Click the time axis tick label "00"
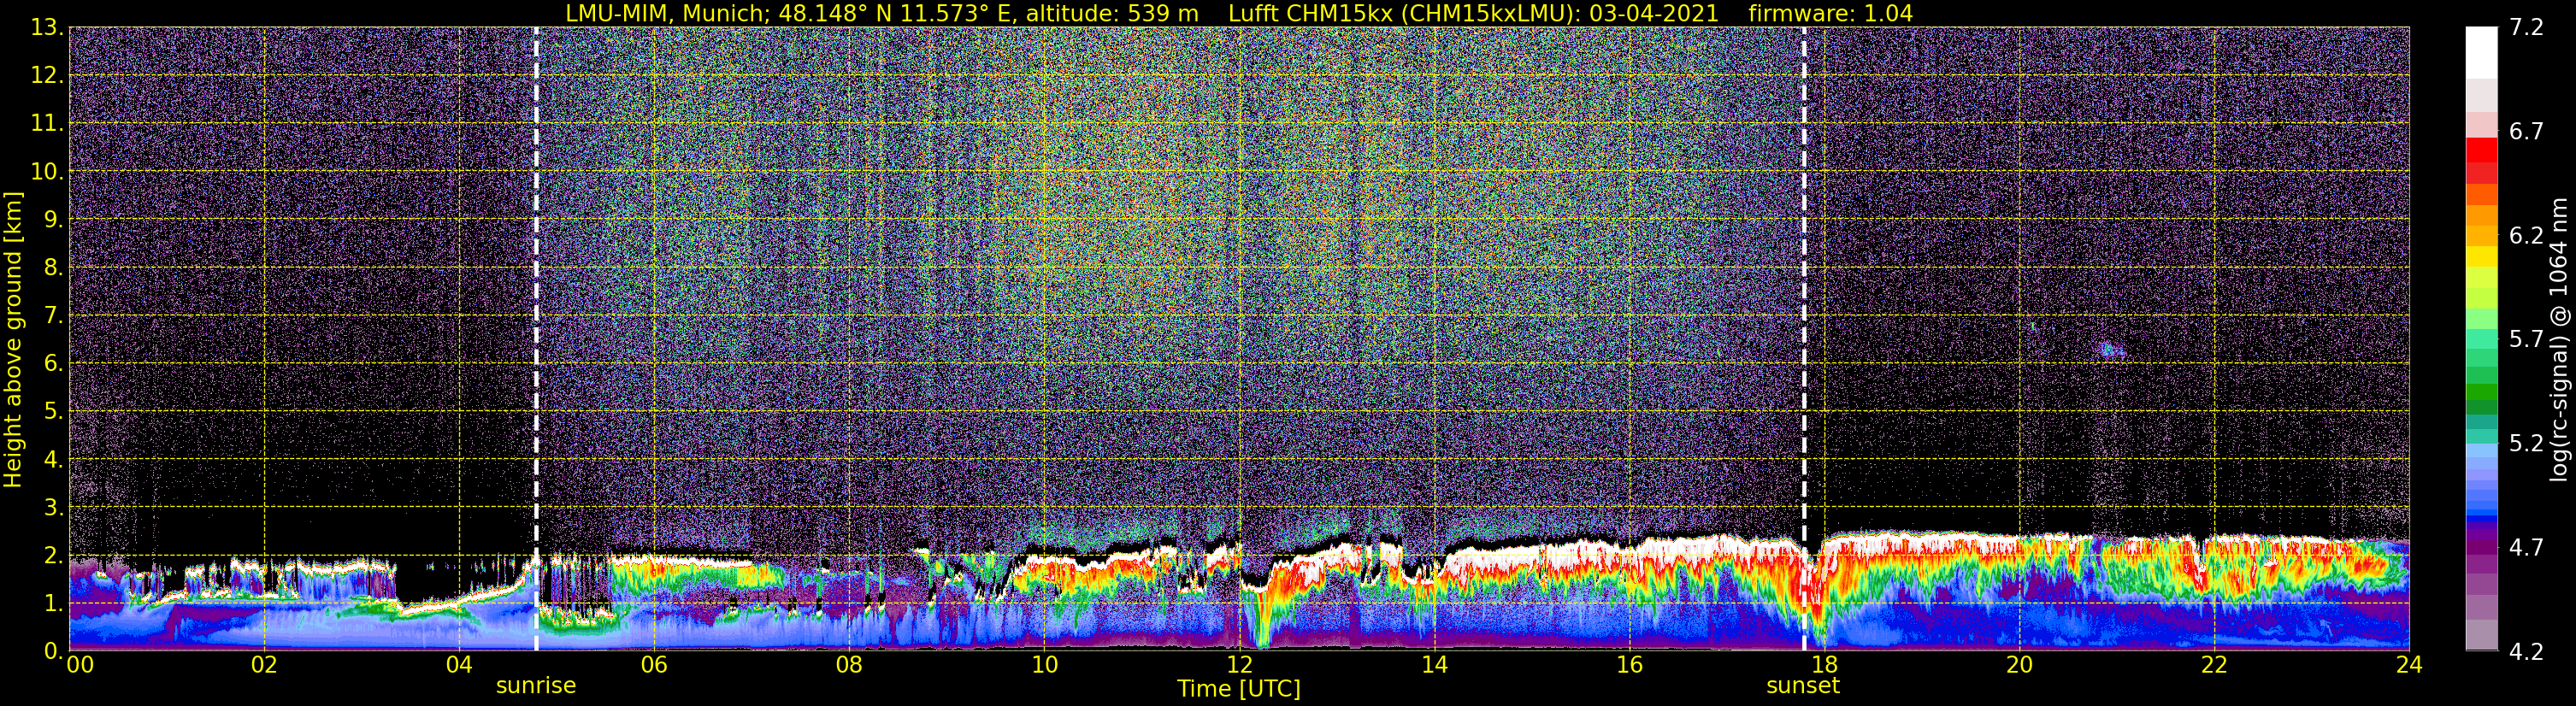Image resolution: width=2576 pixels, height=706 pixels. 80,665
